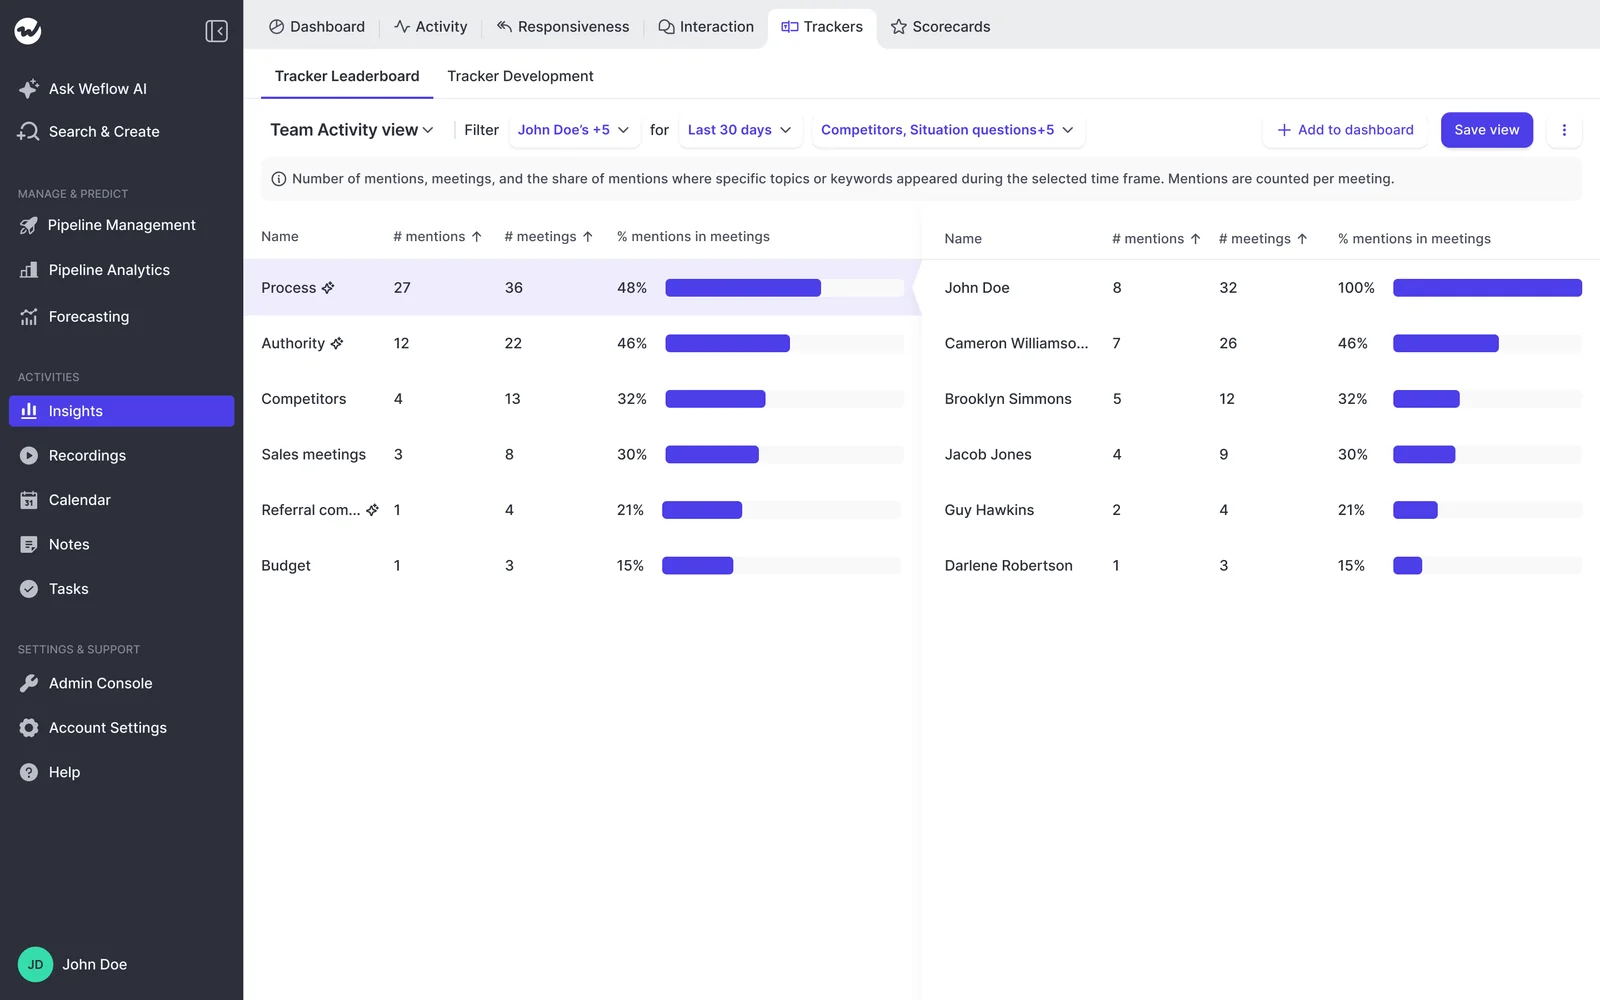Screen dimensions: 1600x1000
Task: Click the Account Settings gear icon
Action: 29,728
